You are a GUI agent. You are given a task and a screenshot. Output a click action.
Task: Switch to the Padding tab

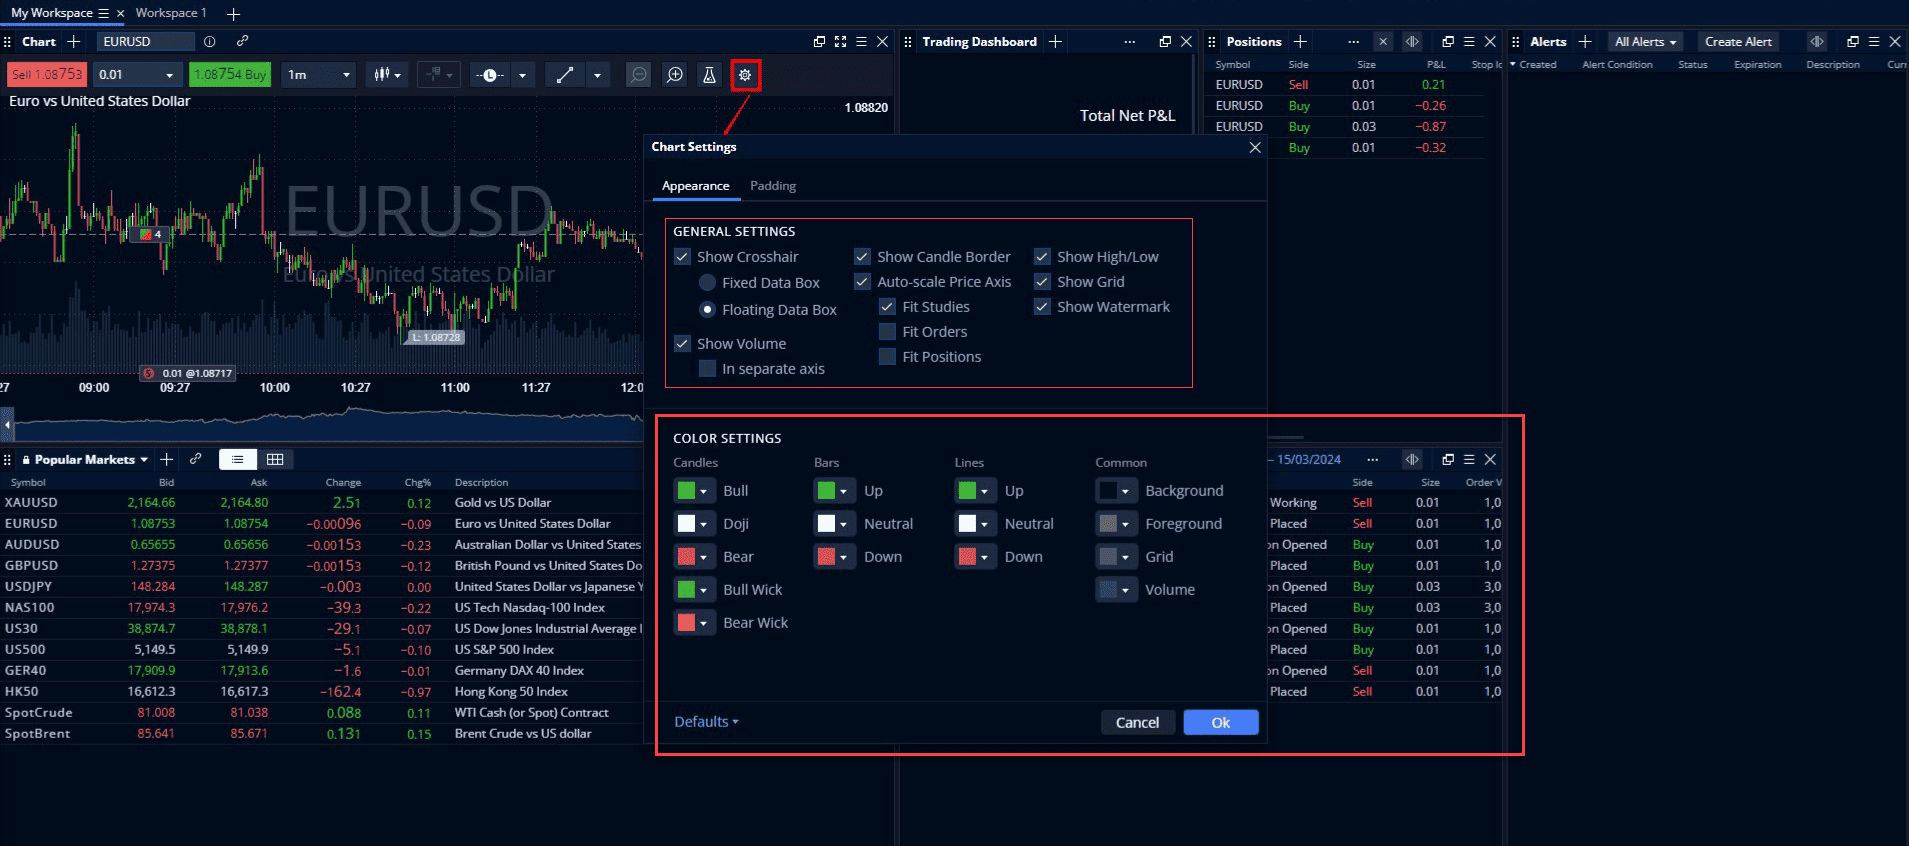(x=773, y=186)
